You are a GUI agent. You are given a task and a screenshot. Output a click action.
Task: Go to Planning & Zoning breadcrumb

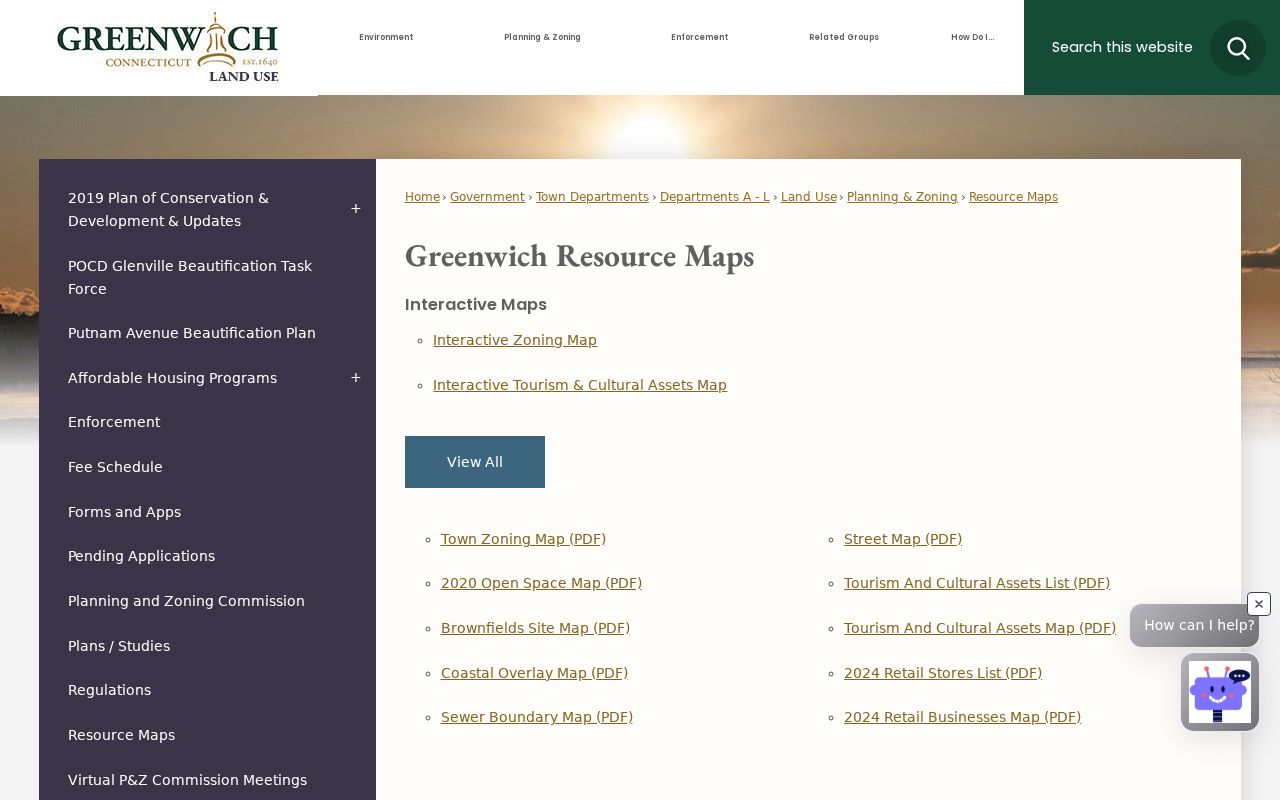coord(902,197)
